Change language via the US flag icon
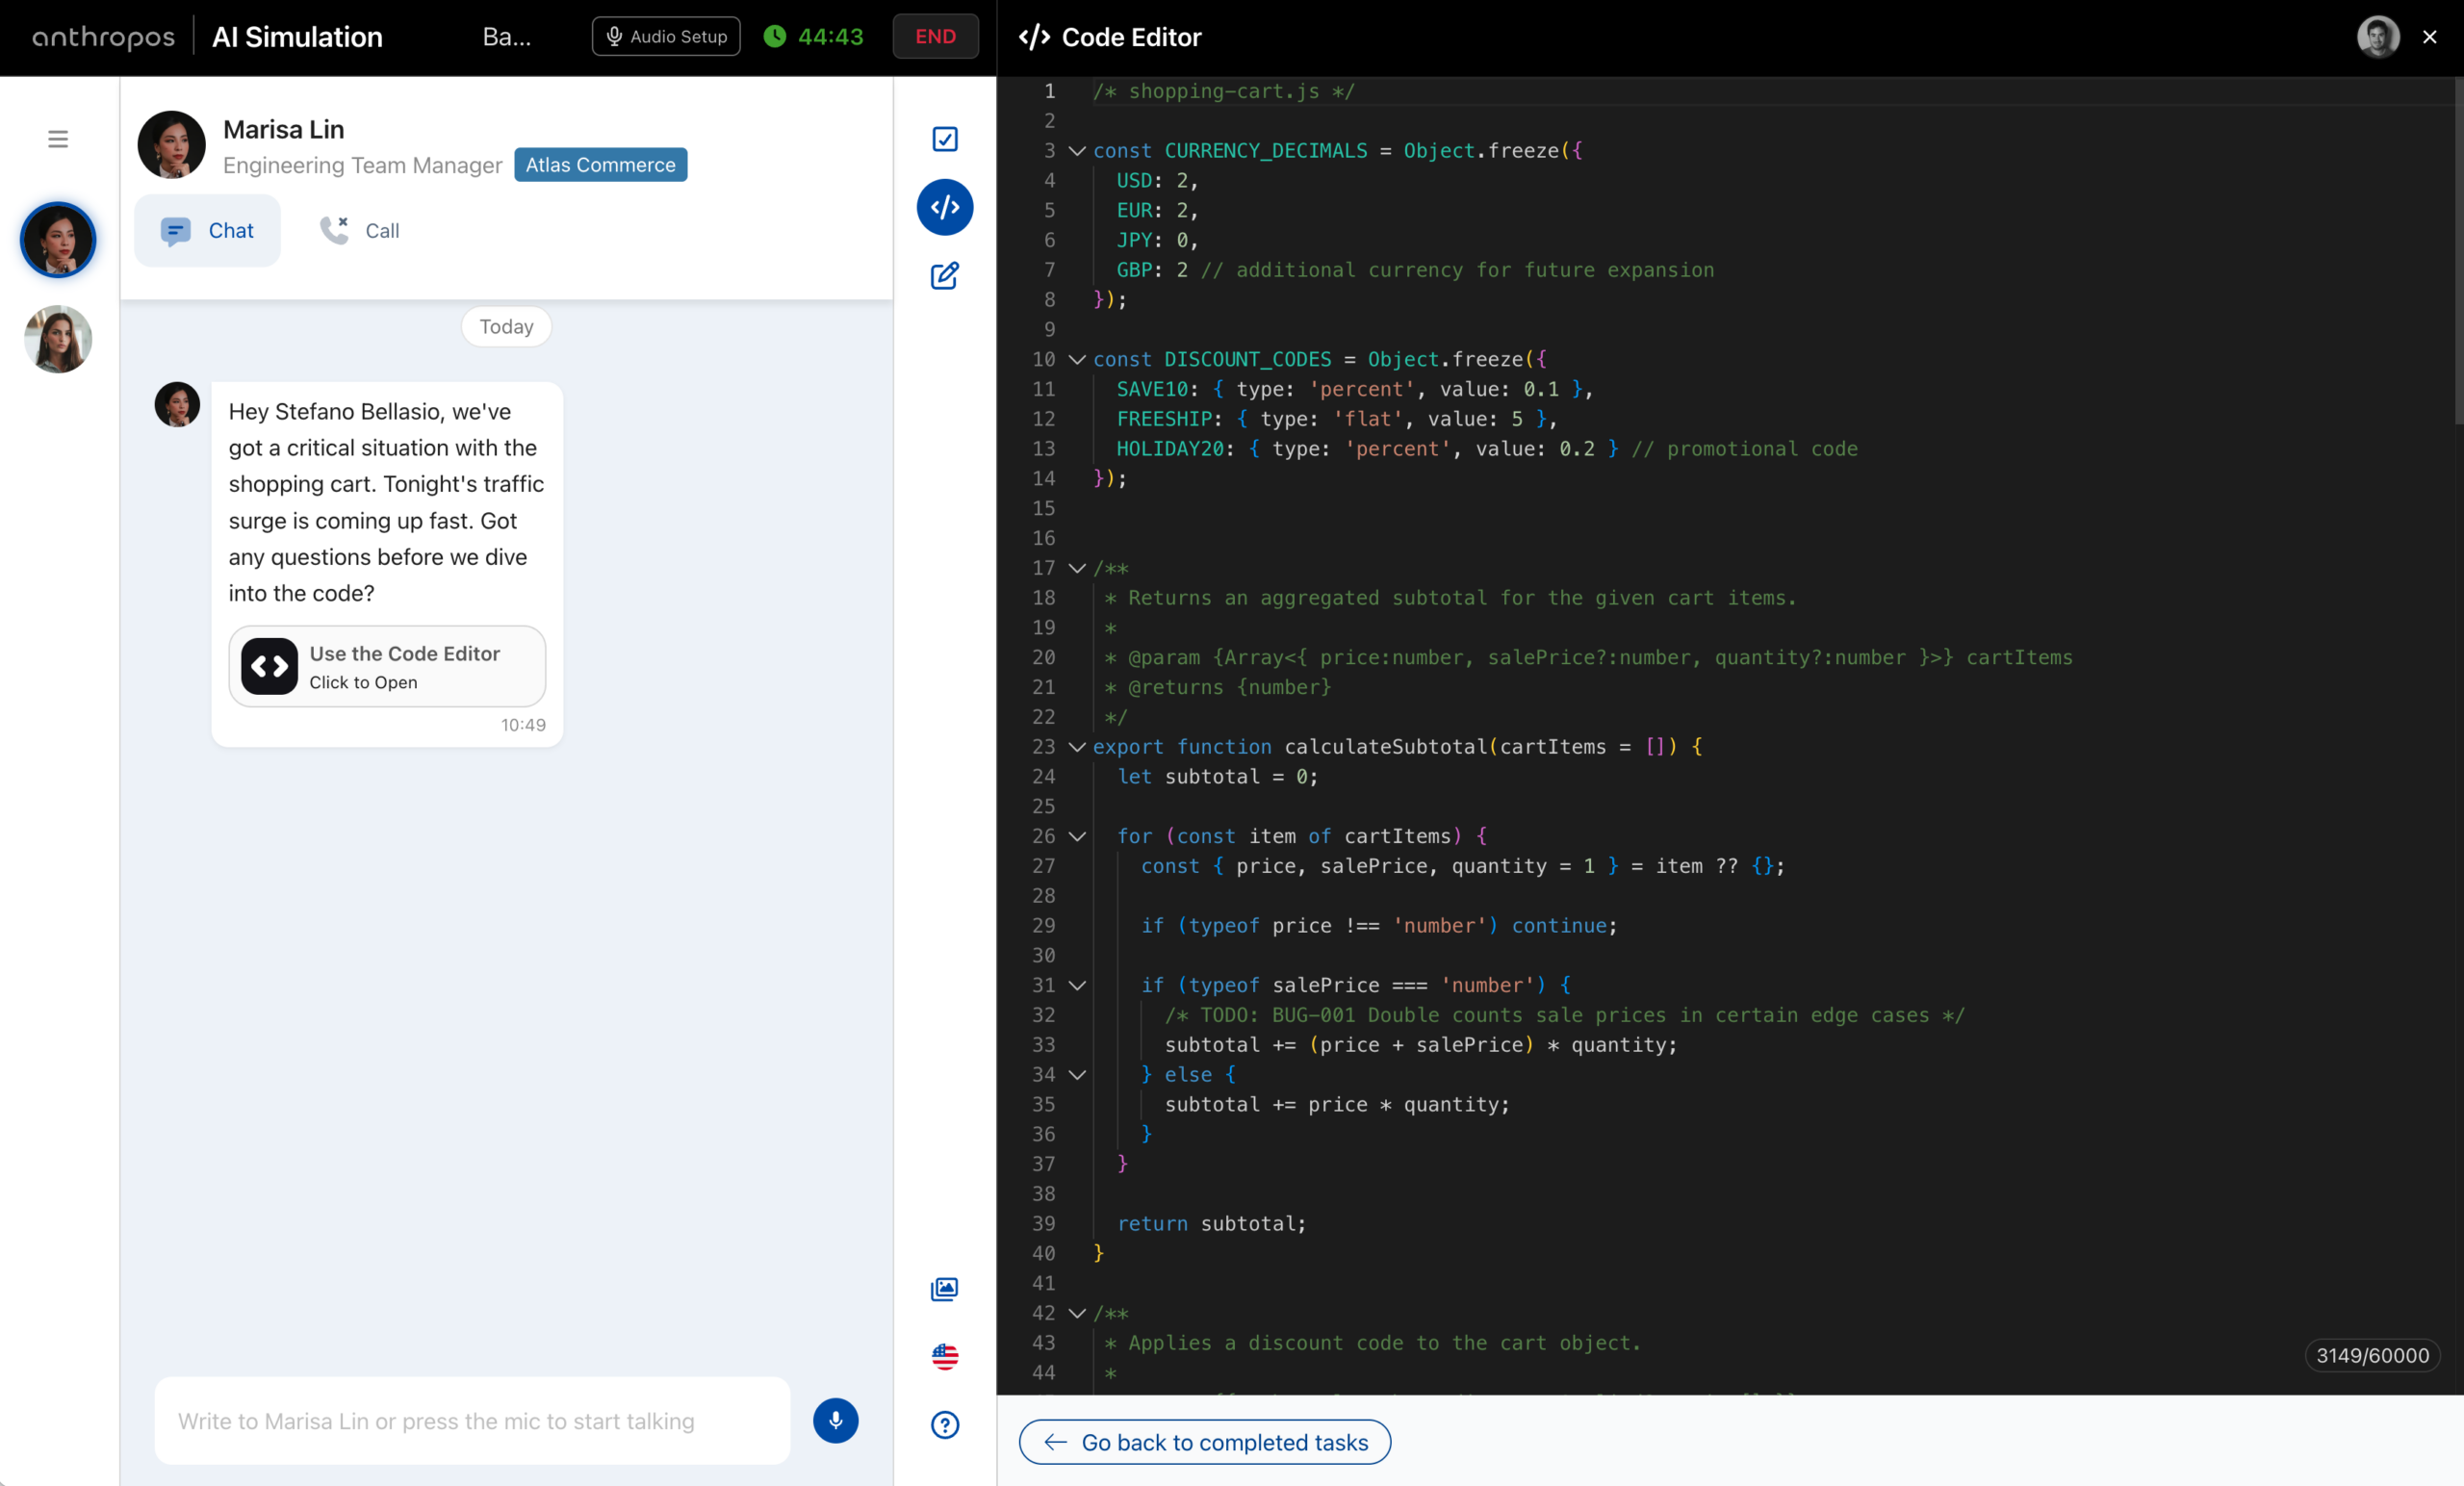The width and height of the screenshot is (2464, 1486). [945, 1357]
